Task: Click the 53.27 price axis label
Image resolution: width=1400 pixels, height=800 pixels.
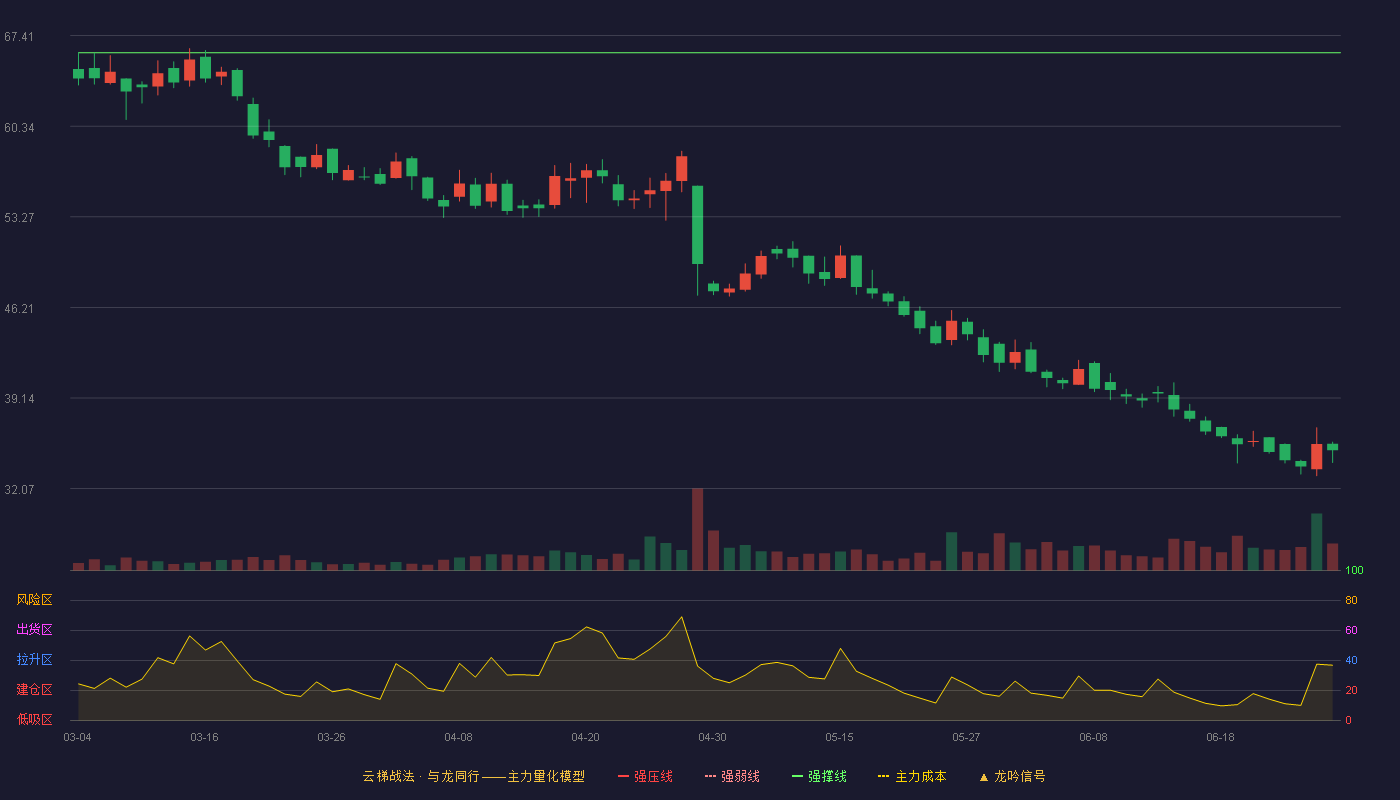Action: (x=19, y=217)
